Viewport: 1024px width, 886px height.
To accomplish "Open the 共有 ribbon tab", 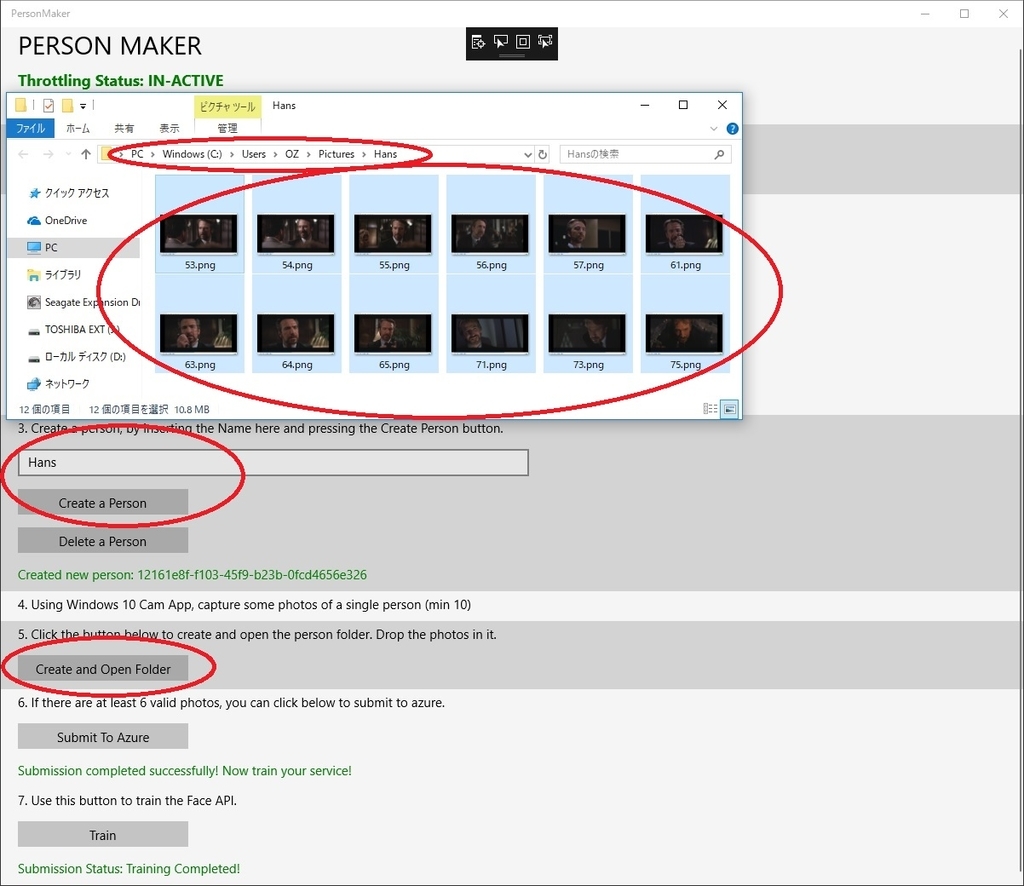I will 124,128.
